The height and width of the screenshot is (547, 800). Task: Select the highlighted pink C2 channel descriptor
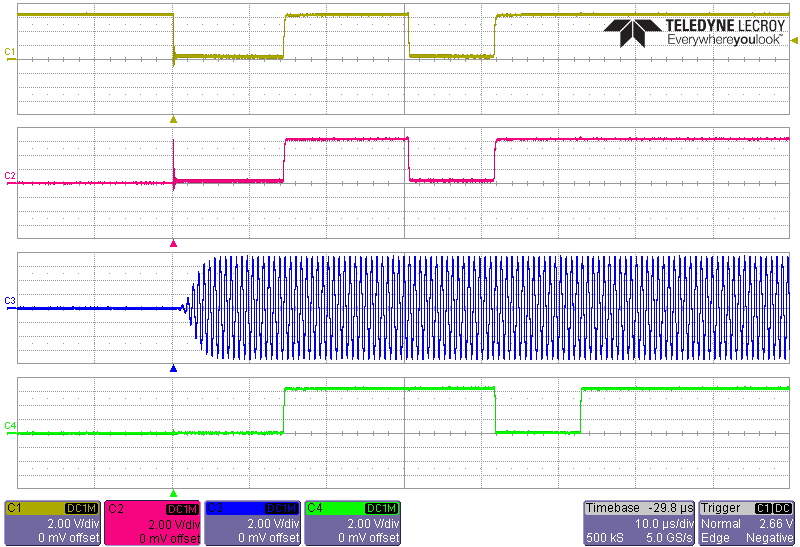pyautogui.click(x=152, y=523)
